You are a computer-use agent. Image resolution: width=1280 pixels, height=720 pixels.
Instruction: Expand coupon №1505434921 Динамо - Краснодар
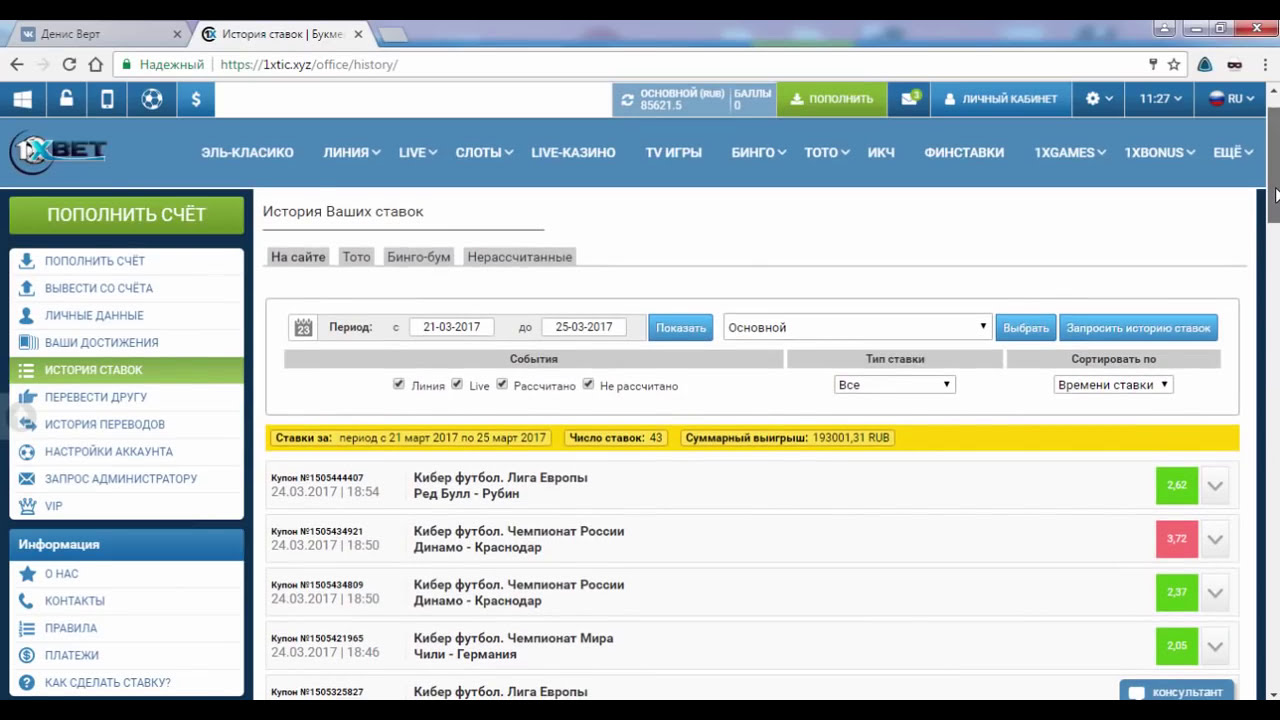click(x=1215, y=539)
